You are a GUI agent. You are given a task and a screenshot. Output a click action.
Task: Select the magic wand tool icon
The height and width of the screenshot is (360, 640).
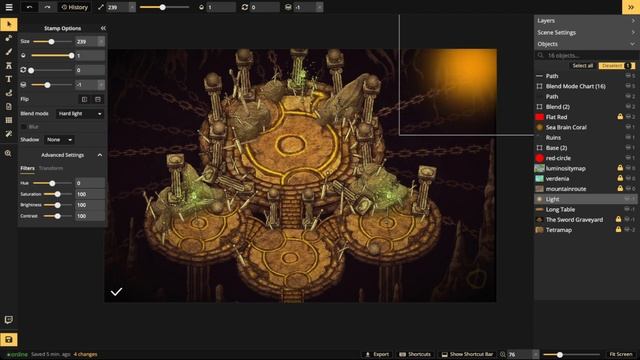[9, 134]
